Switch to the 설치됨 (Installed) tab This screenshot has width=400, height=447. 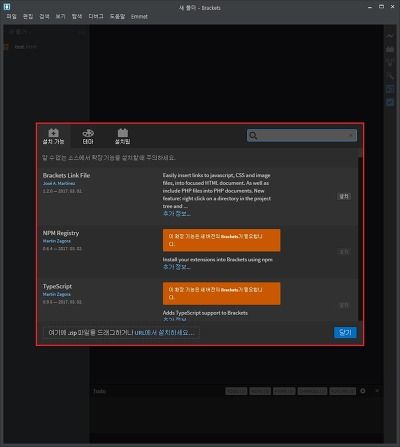pos(122,136)
